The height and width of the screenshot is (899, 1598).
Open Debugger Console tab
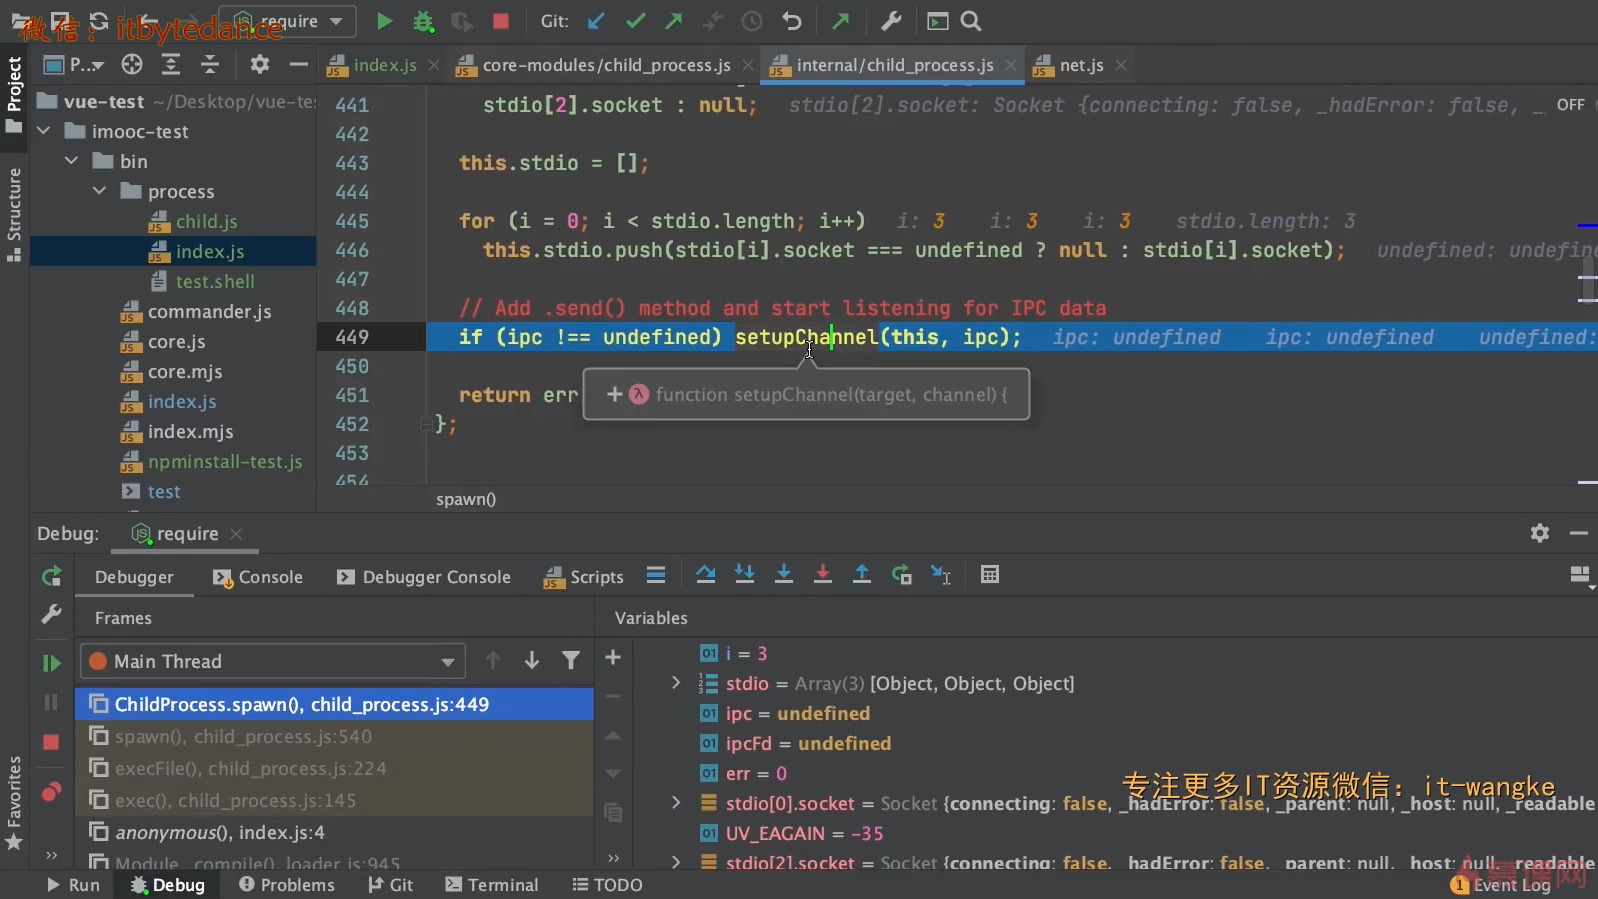tap(425, 577)
